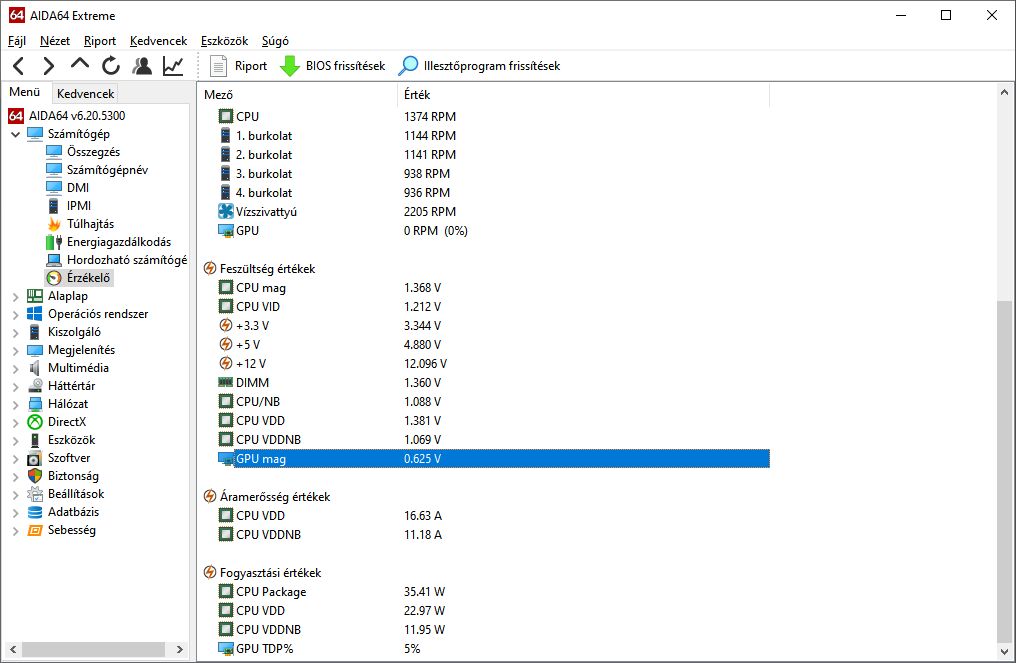Open the user favorites icon in toolbar
Screen dimensions: 1016x663
142,65
